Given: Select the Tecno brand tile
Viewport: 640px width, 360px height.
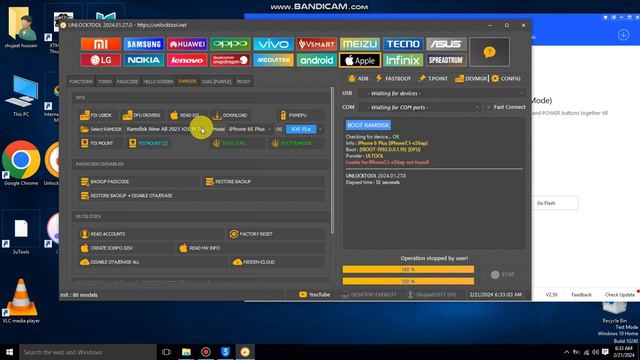Looking at the screenshot, I should tap(403, 44).
